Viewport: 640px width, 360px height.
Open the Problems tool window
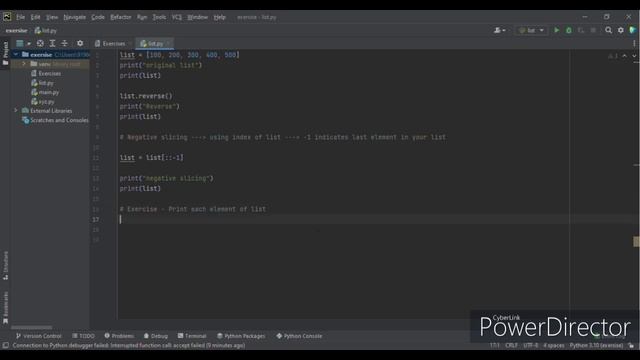click(x=119, y=336)
